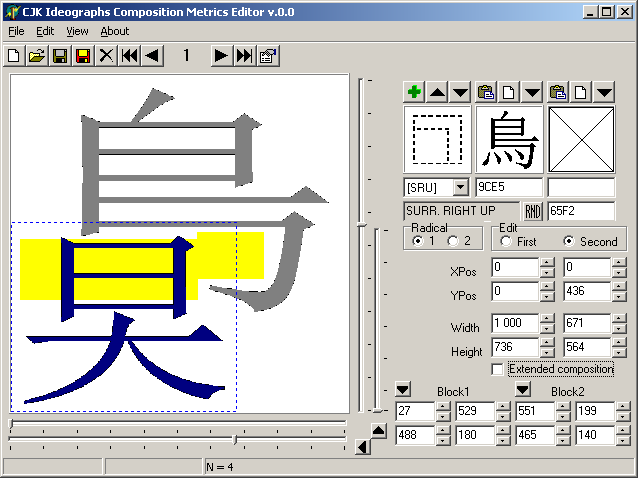Click the RND button
The width and height of the screenshot is (638, 478).
pyautogui.click(x=532, y=212)
